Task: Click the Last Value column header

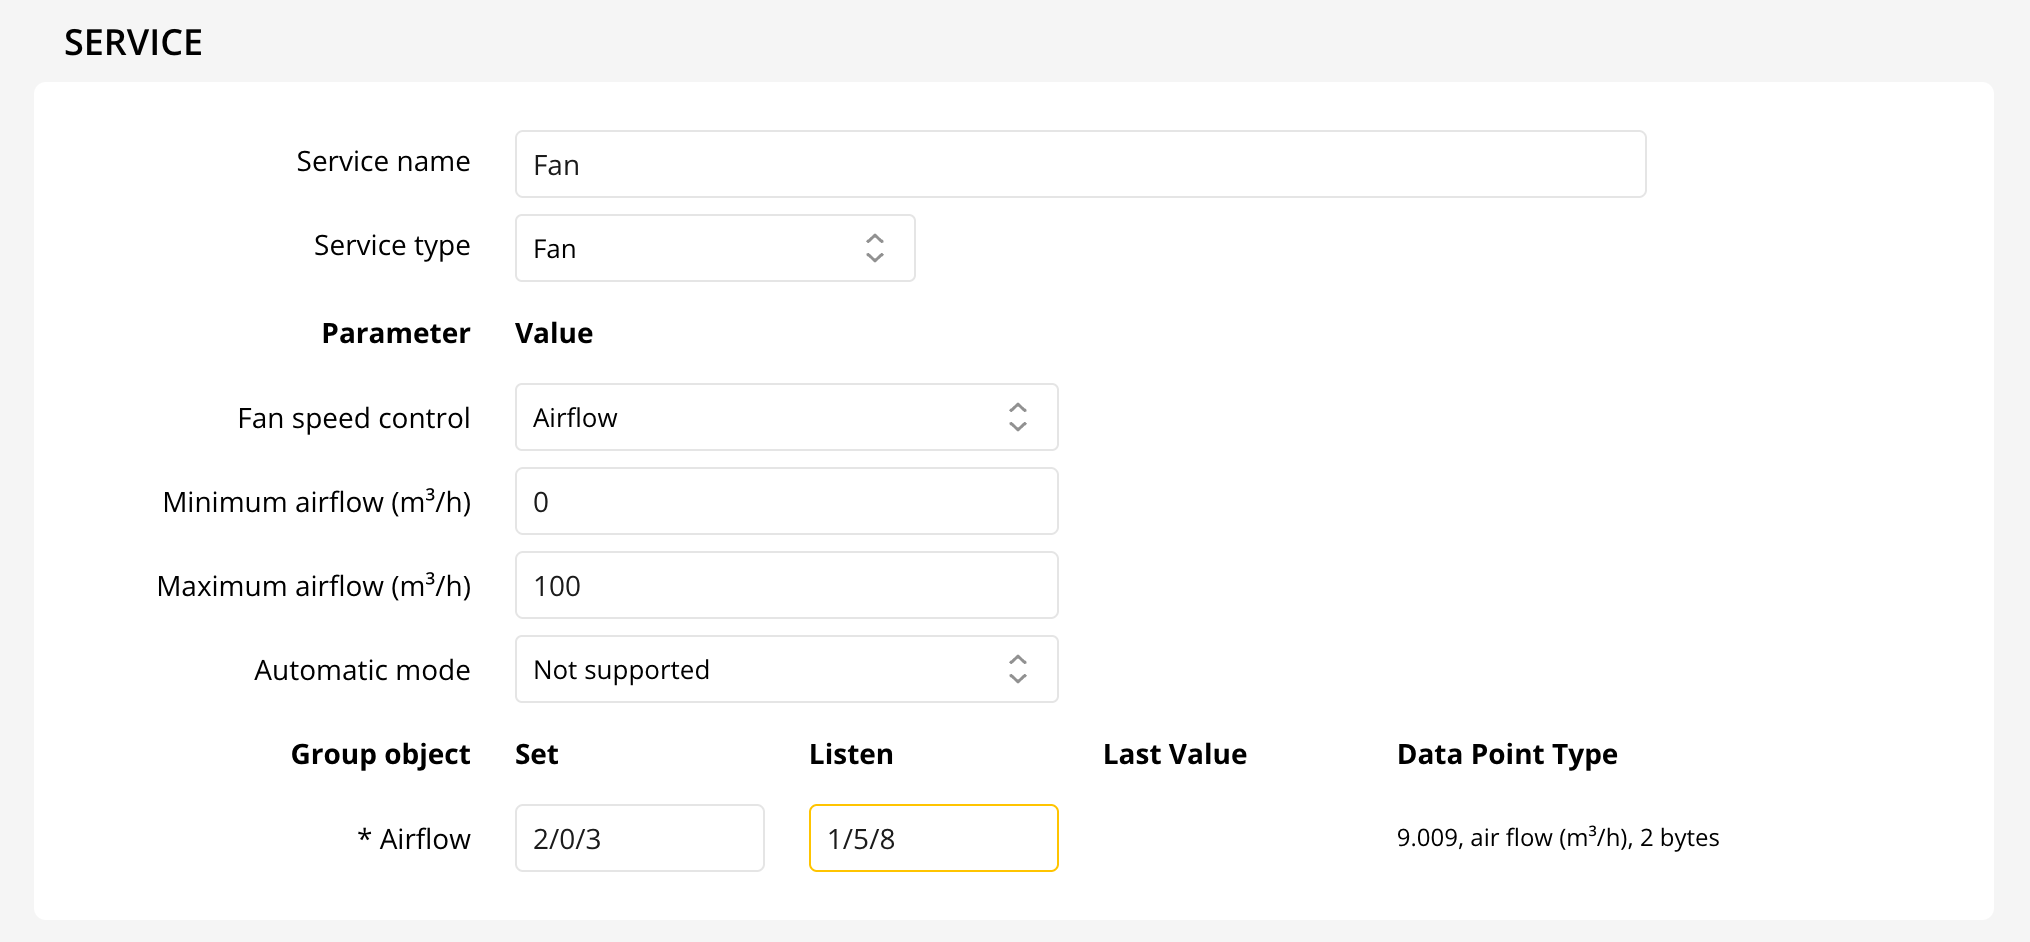Action: (x=1174, y=754)
